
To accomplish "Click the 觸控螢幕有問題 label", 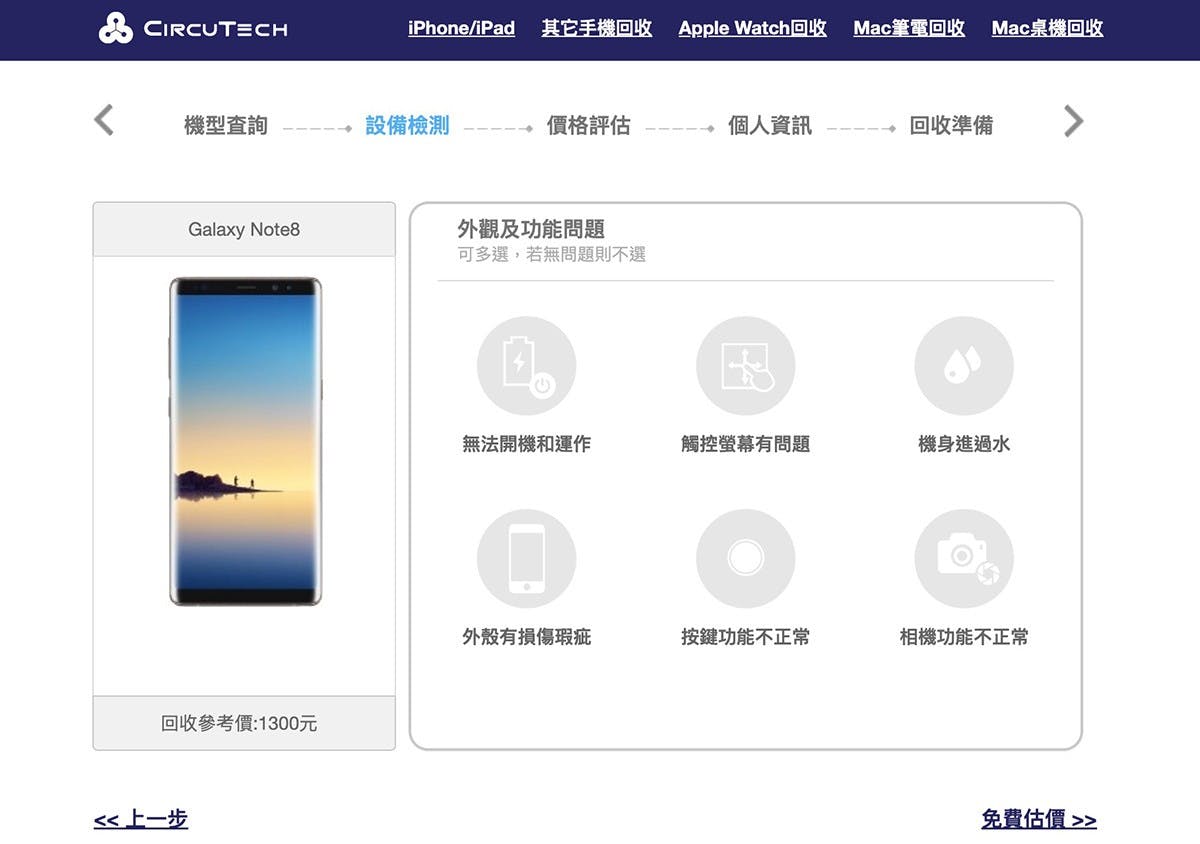I will pos(745,444).
